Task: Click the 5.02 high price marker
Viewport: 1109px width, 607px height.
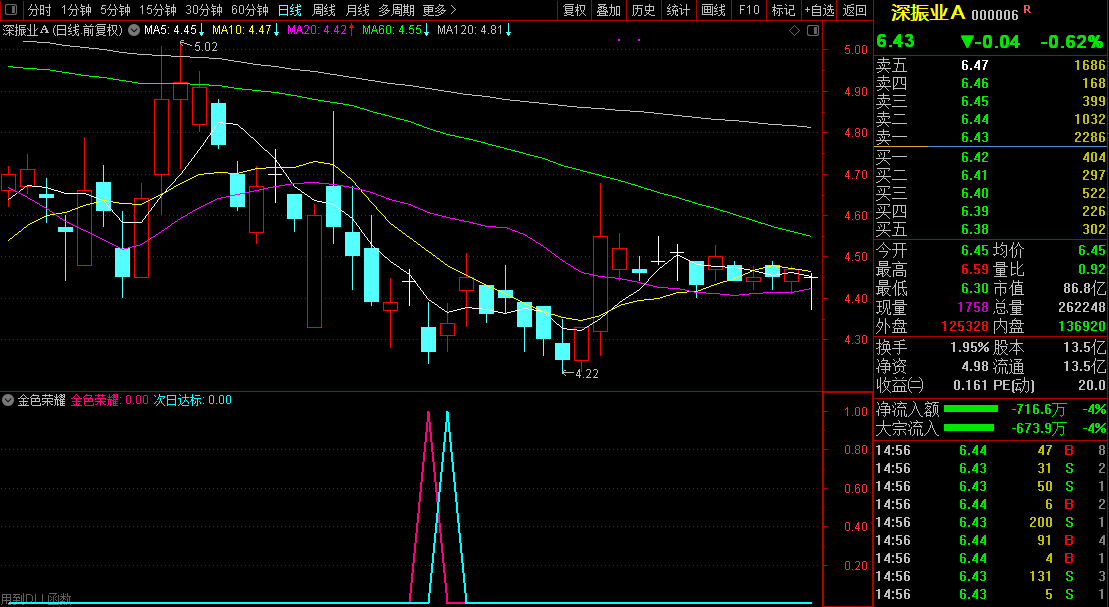Action: 204,47
